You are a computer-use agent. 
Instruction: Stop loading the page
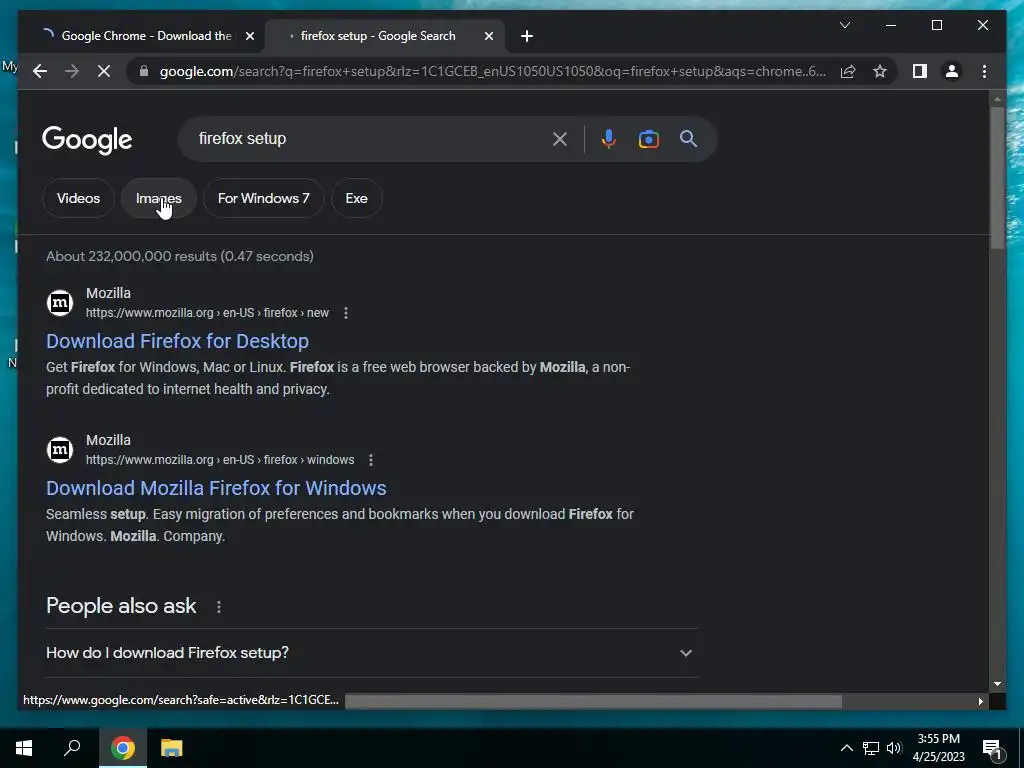(104, 71)
